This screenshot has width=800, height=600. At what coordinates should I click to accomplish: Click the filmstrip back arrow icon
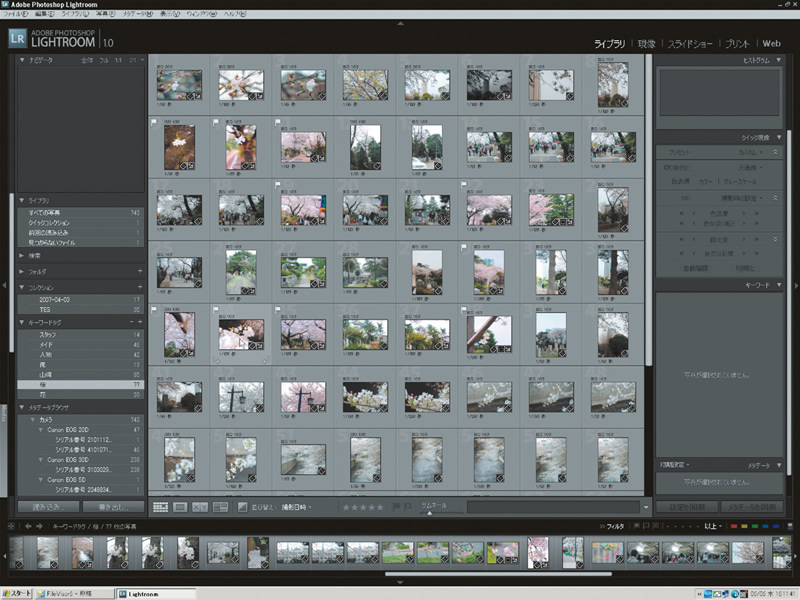[x=27, y=525]
